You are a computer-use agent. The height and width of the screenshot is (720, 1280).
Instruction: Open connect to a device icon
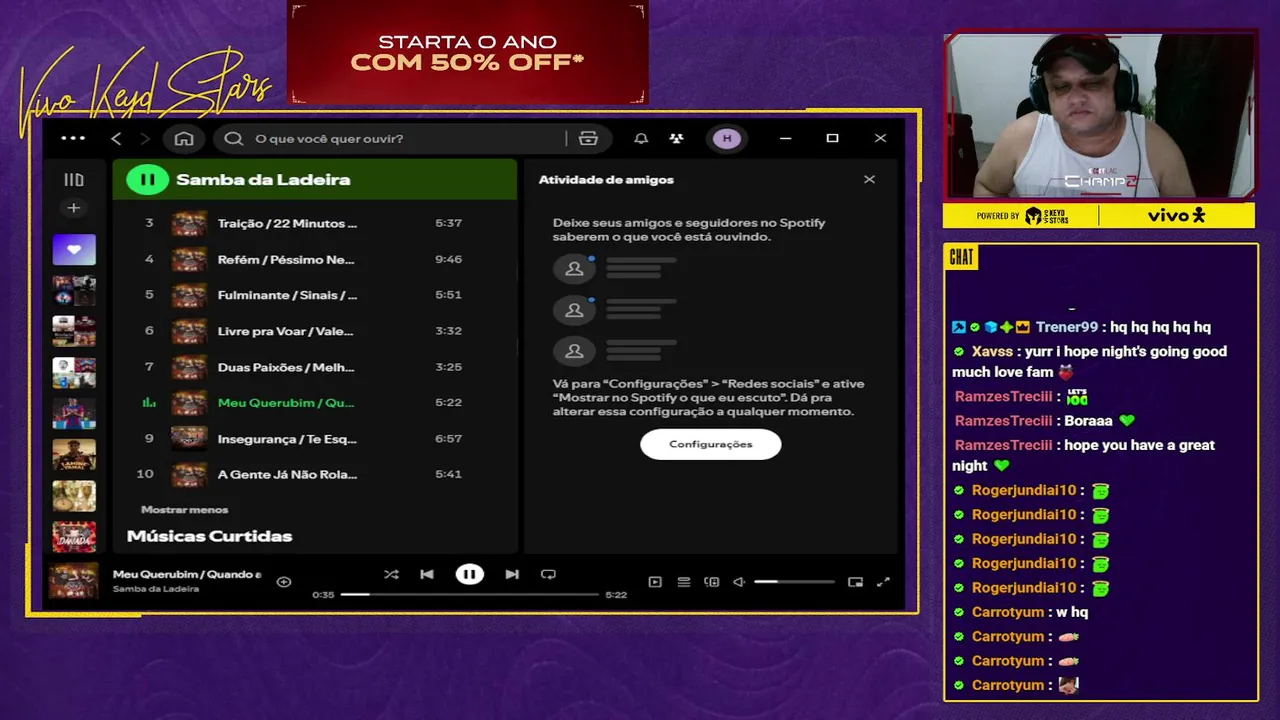(712, 581)
